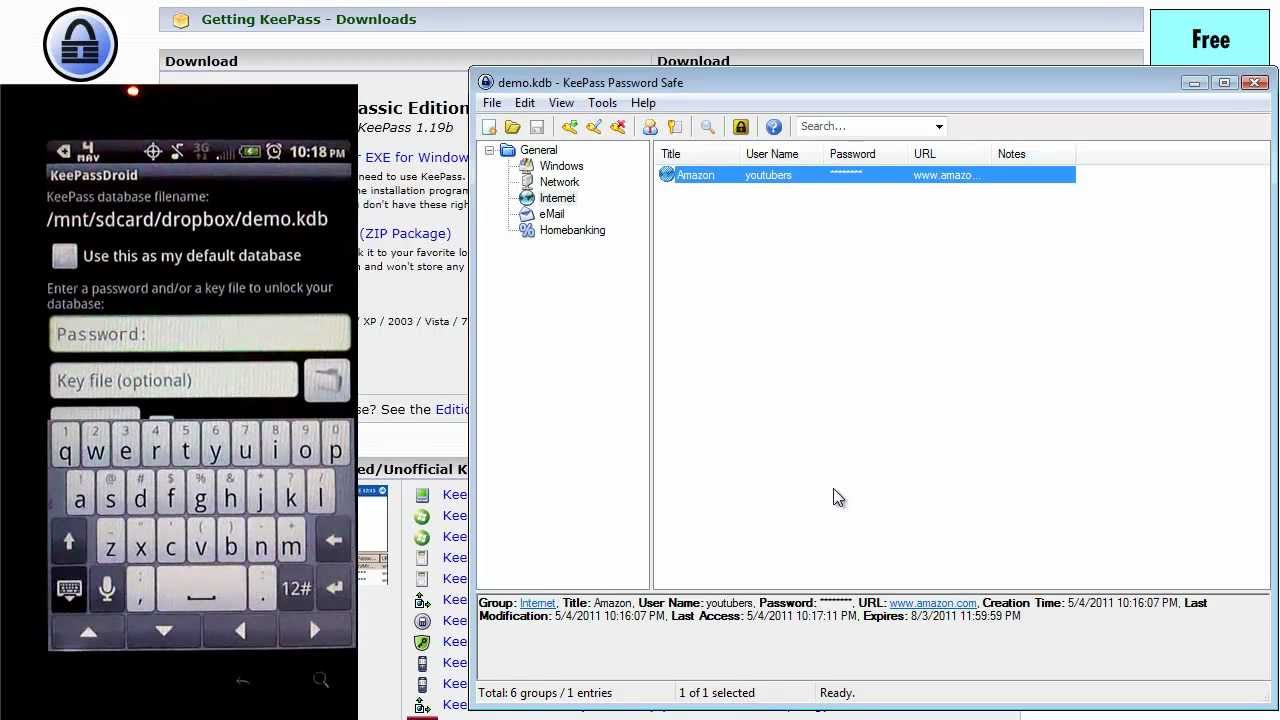Delete entry using key with red X
Viewport: 1280px width, 720px height.
tap(618, 127)
